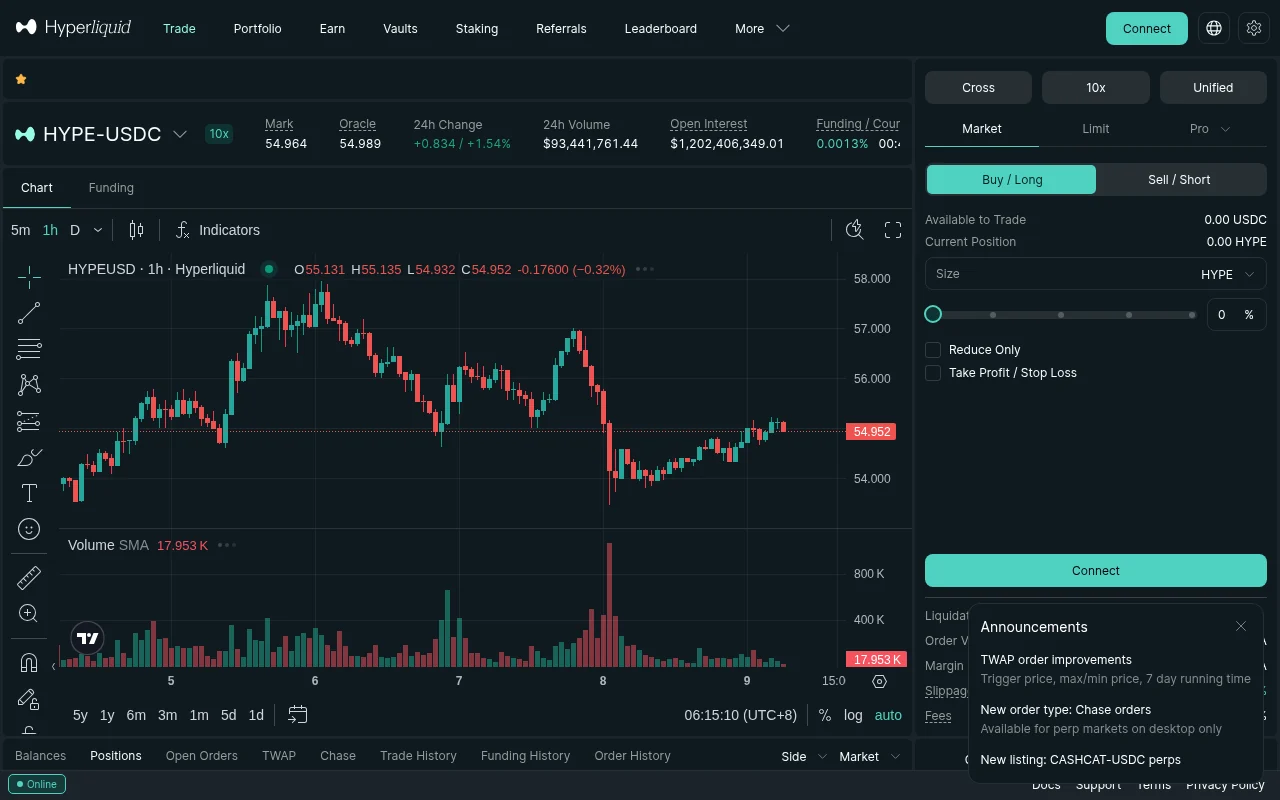The width and height of the screenshot is (1280, 800).
Task: Click the size percentage slider handle
Action: coord(933,314)
